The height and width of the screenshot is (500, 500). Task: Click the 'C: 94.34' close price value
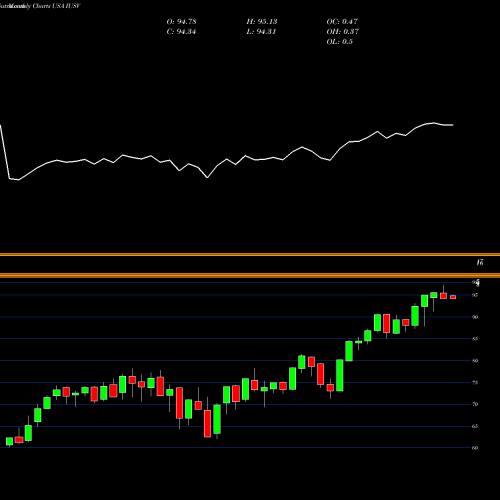click(x=181, y=32)
